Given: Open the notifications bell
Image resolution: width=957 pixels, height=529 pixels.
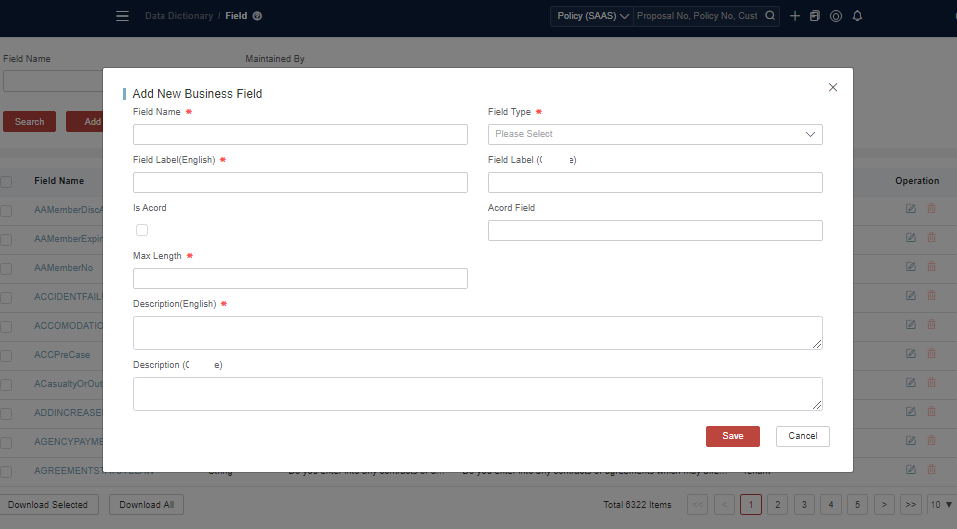Looking at the screenshot, I should pyautogui.click(x=857, y=16).
